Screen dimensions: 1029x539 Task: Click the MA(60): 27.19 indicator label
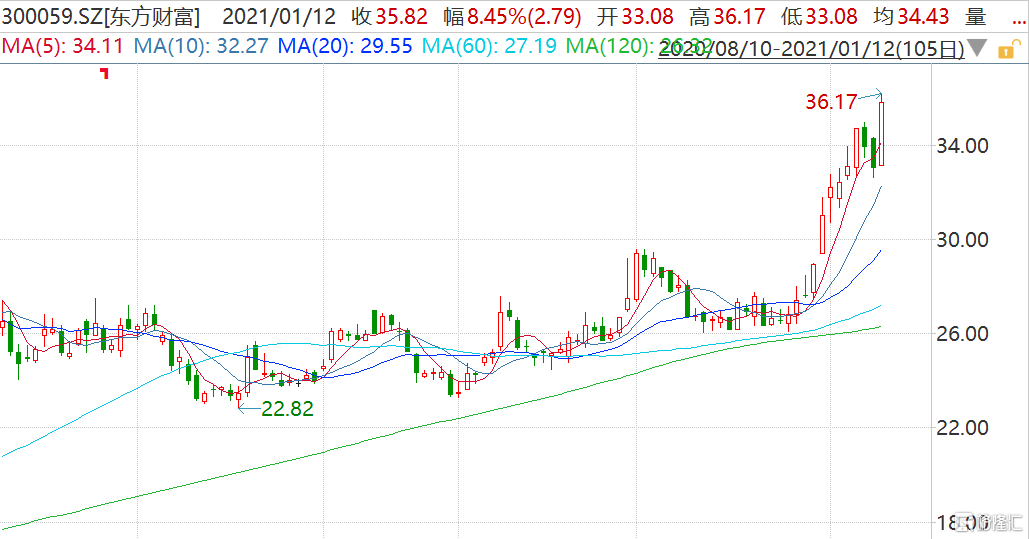pos(489,46)
